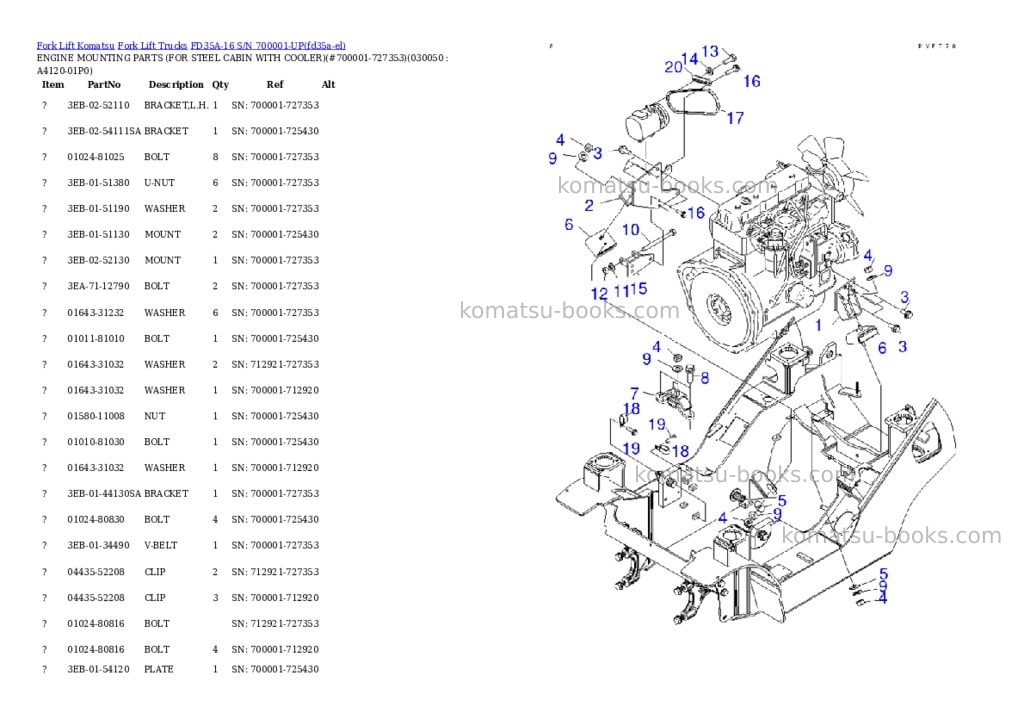Select part number 3EA-71-12790
This screenshot has width=1024, height=725.
click(98, 286)
